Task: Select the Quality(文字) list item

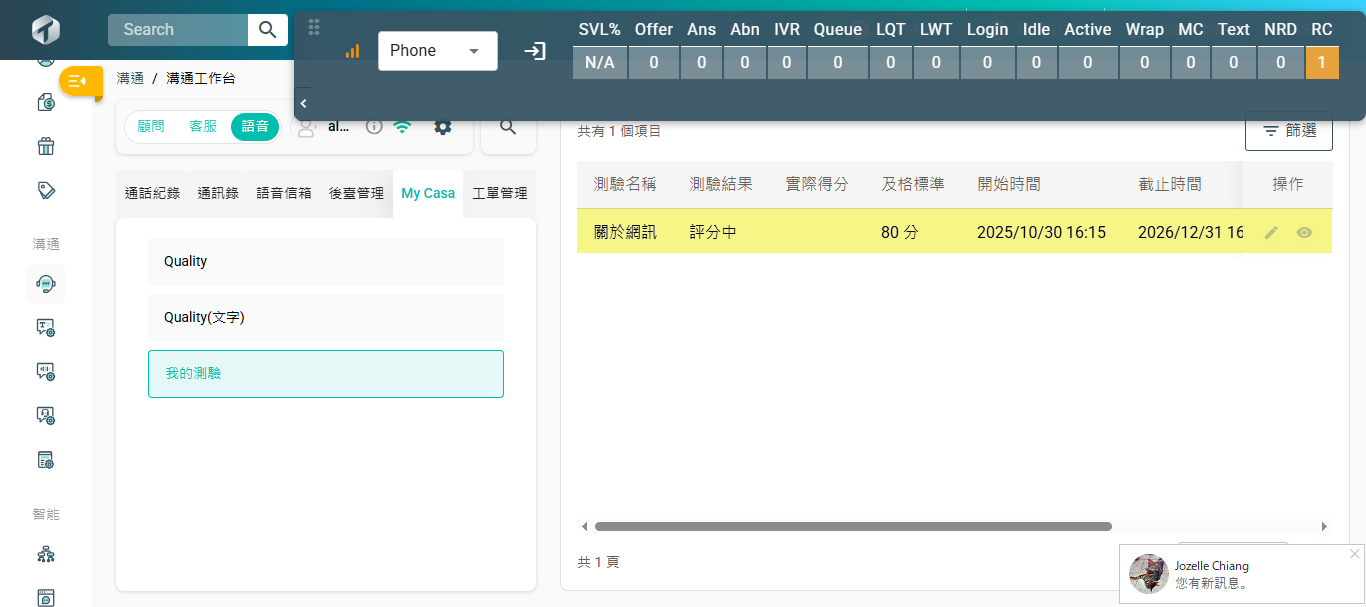Action: [325, 318]
